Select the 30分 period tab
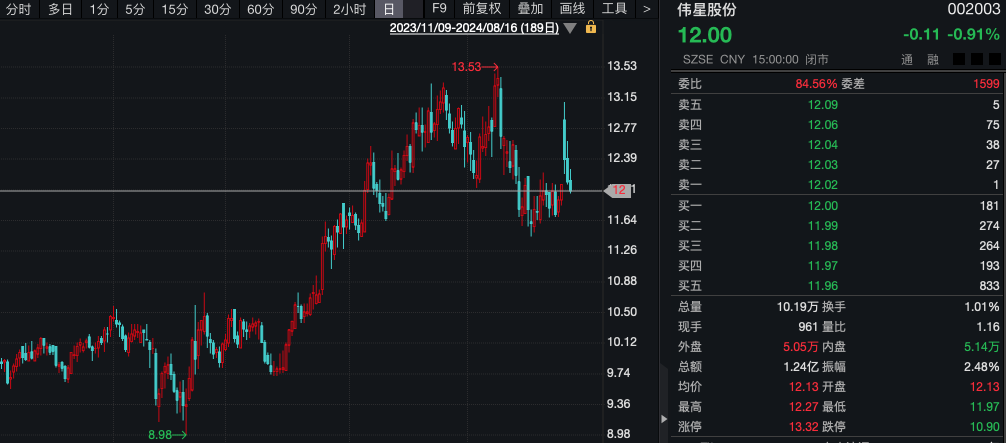Viewport: 1006px width, 443px height. pos(217,9)
